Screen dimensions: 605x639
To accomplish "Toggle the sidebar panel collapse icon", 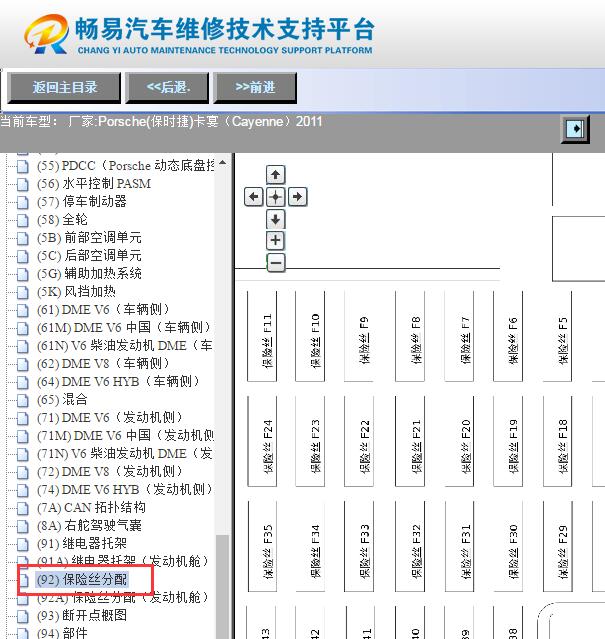I will click(x=575, y=129).
